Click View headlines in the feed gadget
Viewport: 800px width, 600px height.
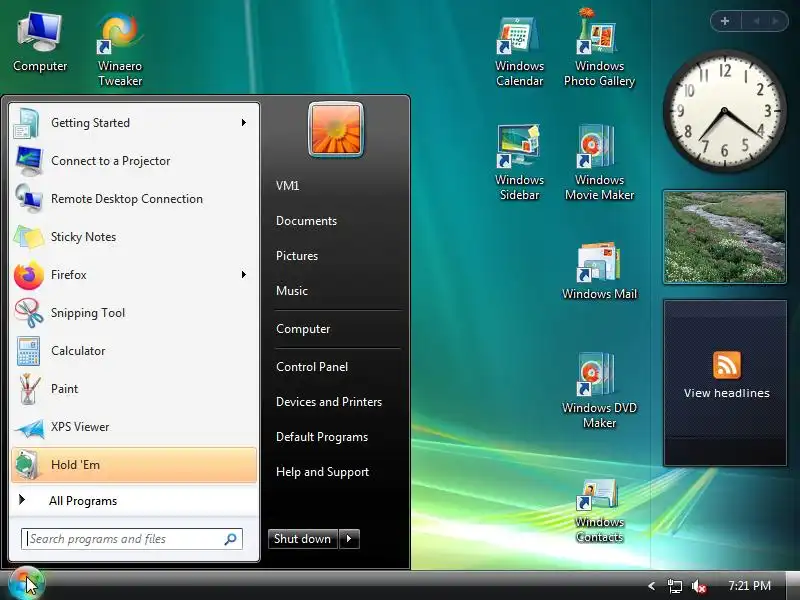point(727,393)
